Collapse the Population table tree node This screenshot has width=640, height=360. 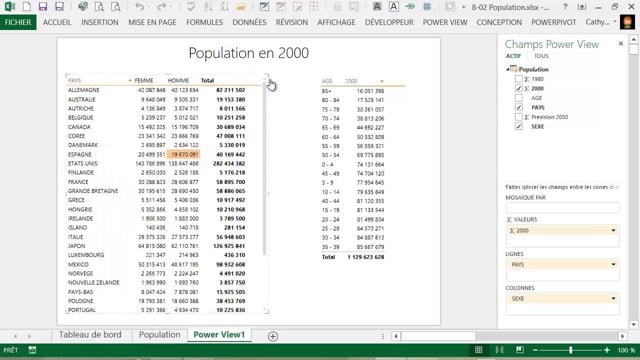[x=508, y=69]
